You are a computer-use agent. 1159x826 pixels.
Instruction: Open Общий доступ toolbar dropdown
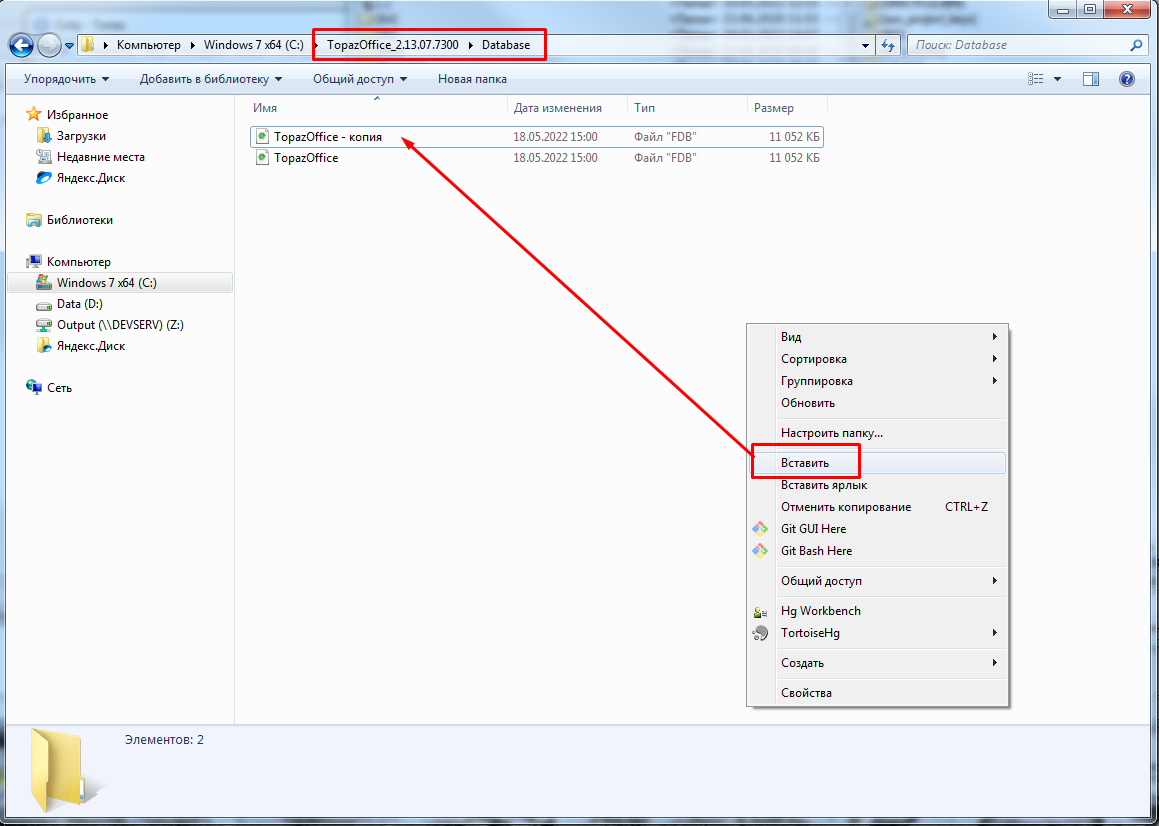click(x=360, y=79)
